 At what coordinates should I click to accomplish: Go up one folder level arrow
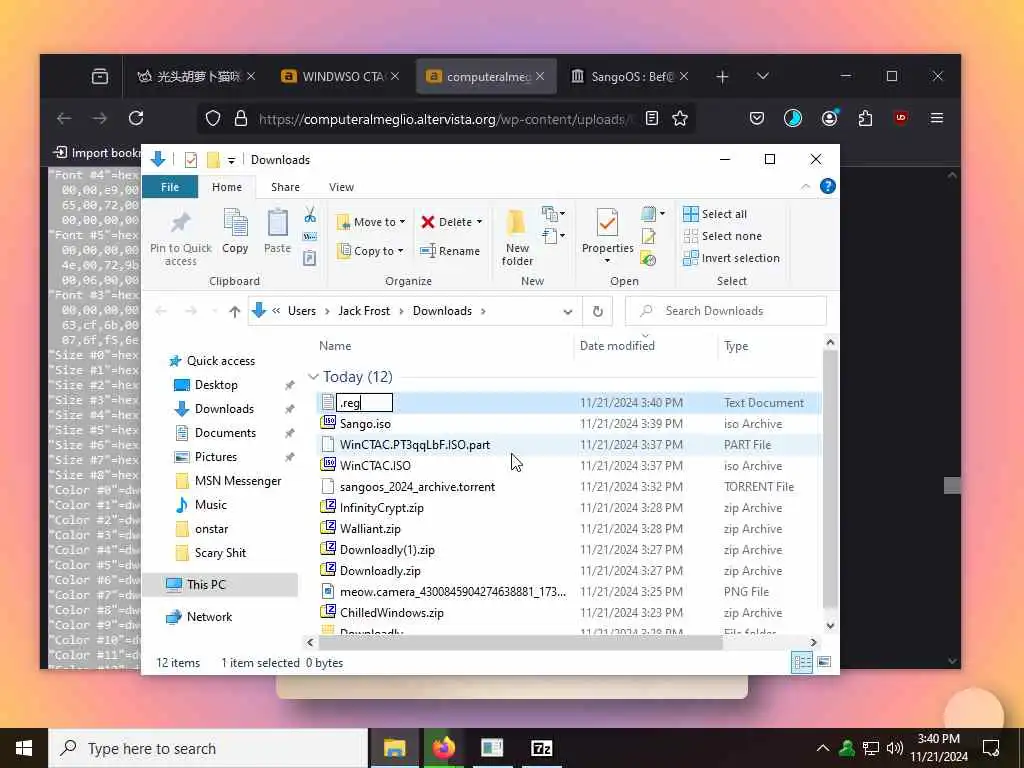[x=234, y=312]
